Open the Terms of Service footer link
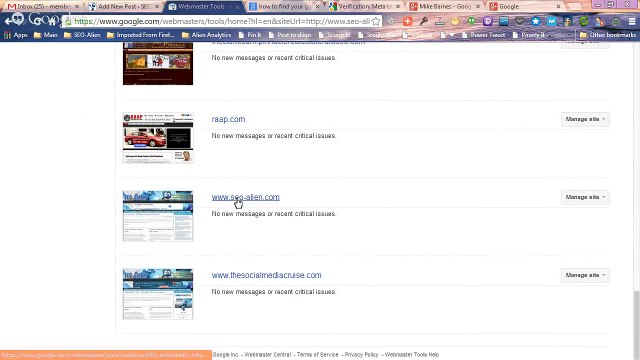 318,355
